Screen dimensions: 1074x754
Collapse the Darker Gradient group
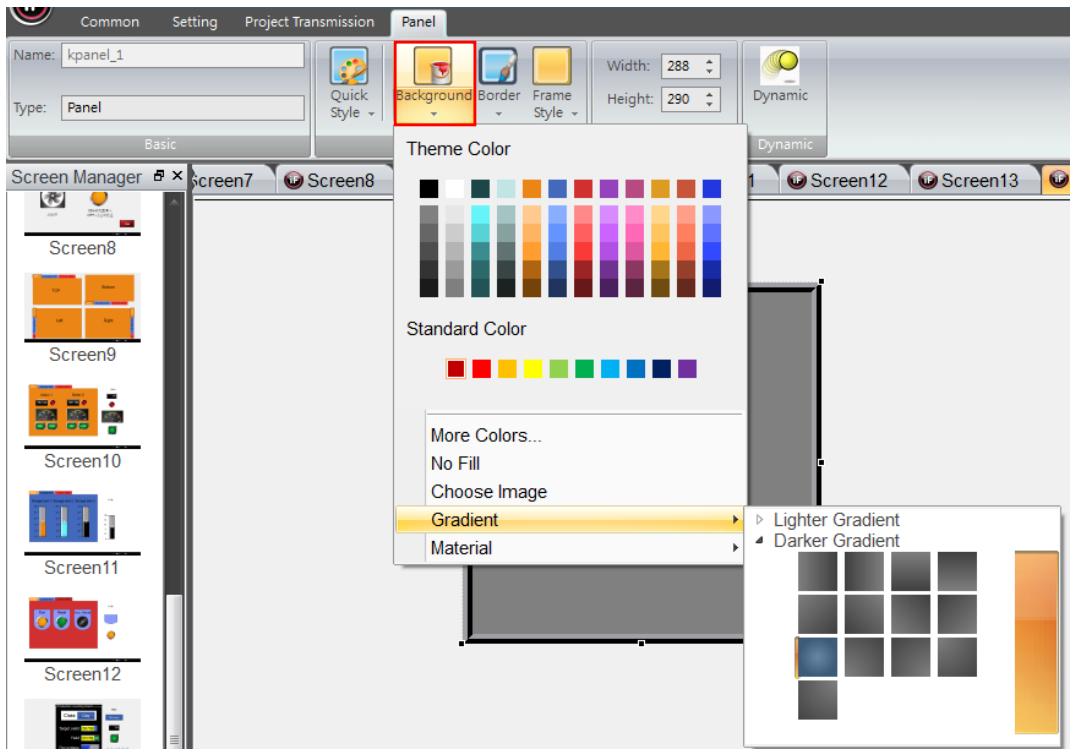coord(760,540)
